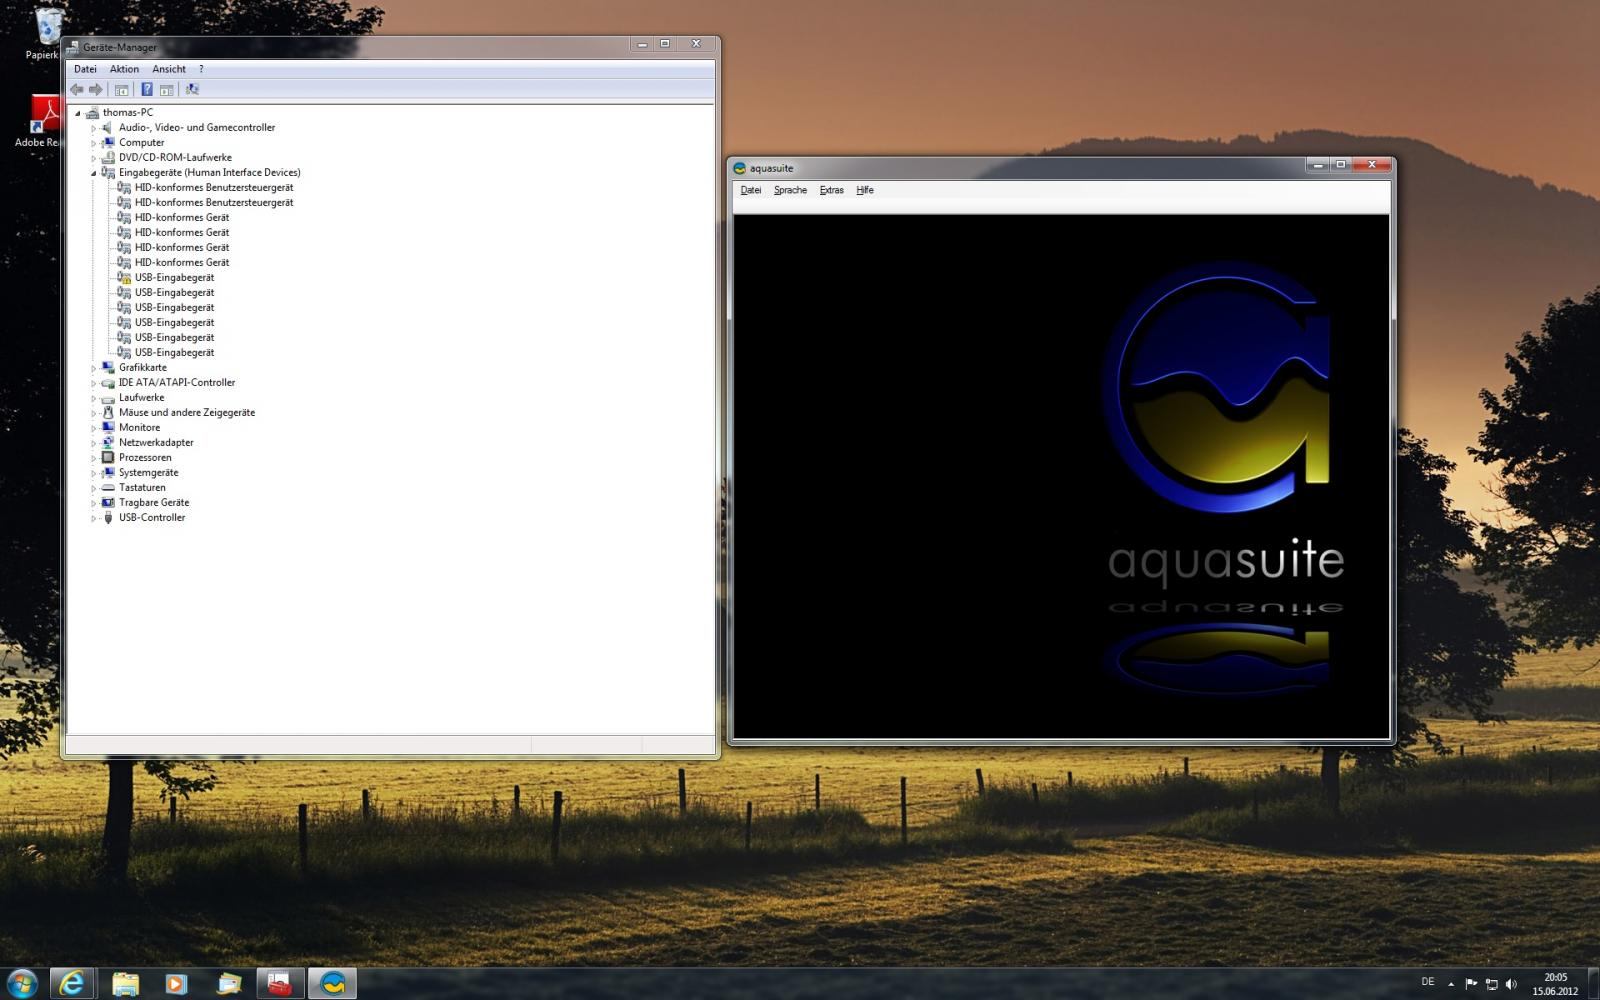Select the Tragbare Geräte entry

click(154, 502)
